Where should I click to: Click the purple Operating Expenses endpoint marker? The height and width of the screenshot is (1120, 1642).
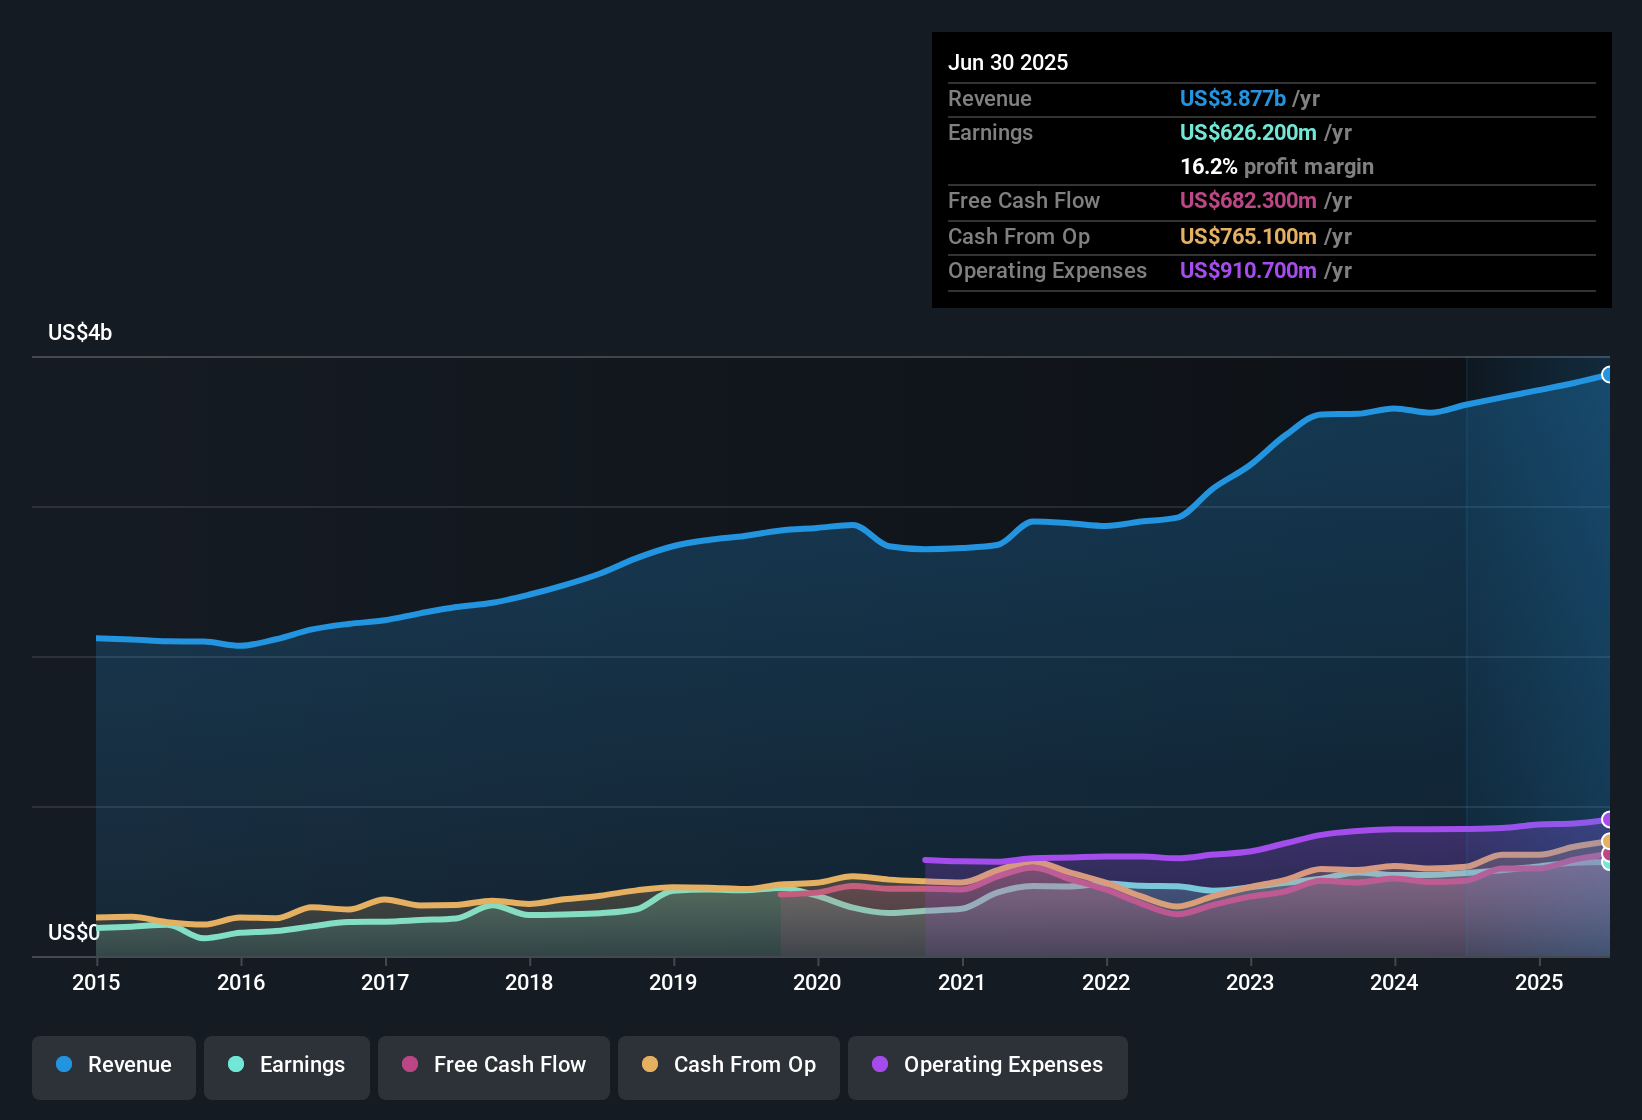click(1608, 819)
